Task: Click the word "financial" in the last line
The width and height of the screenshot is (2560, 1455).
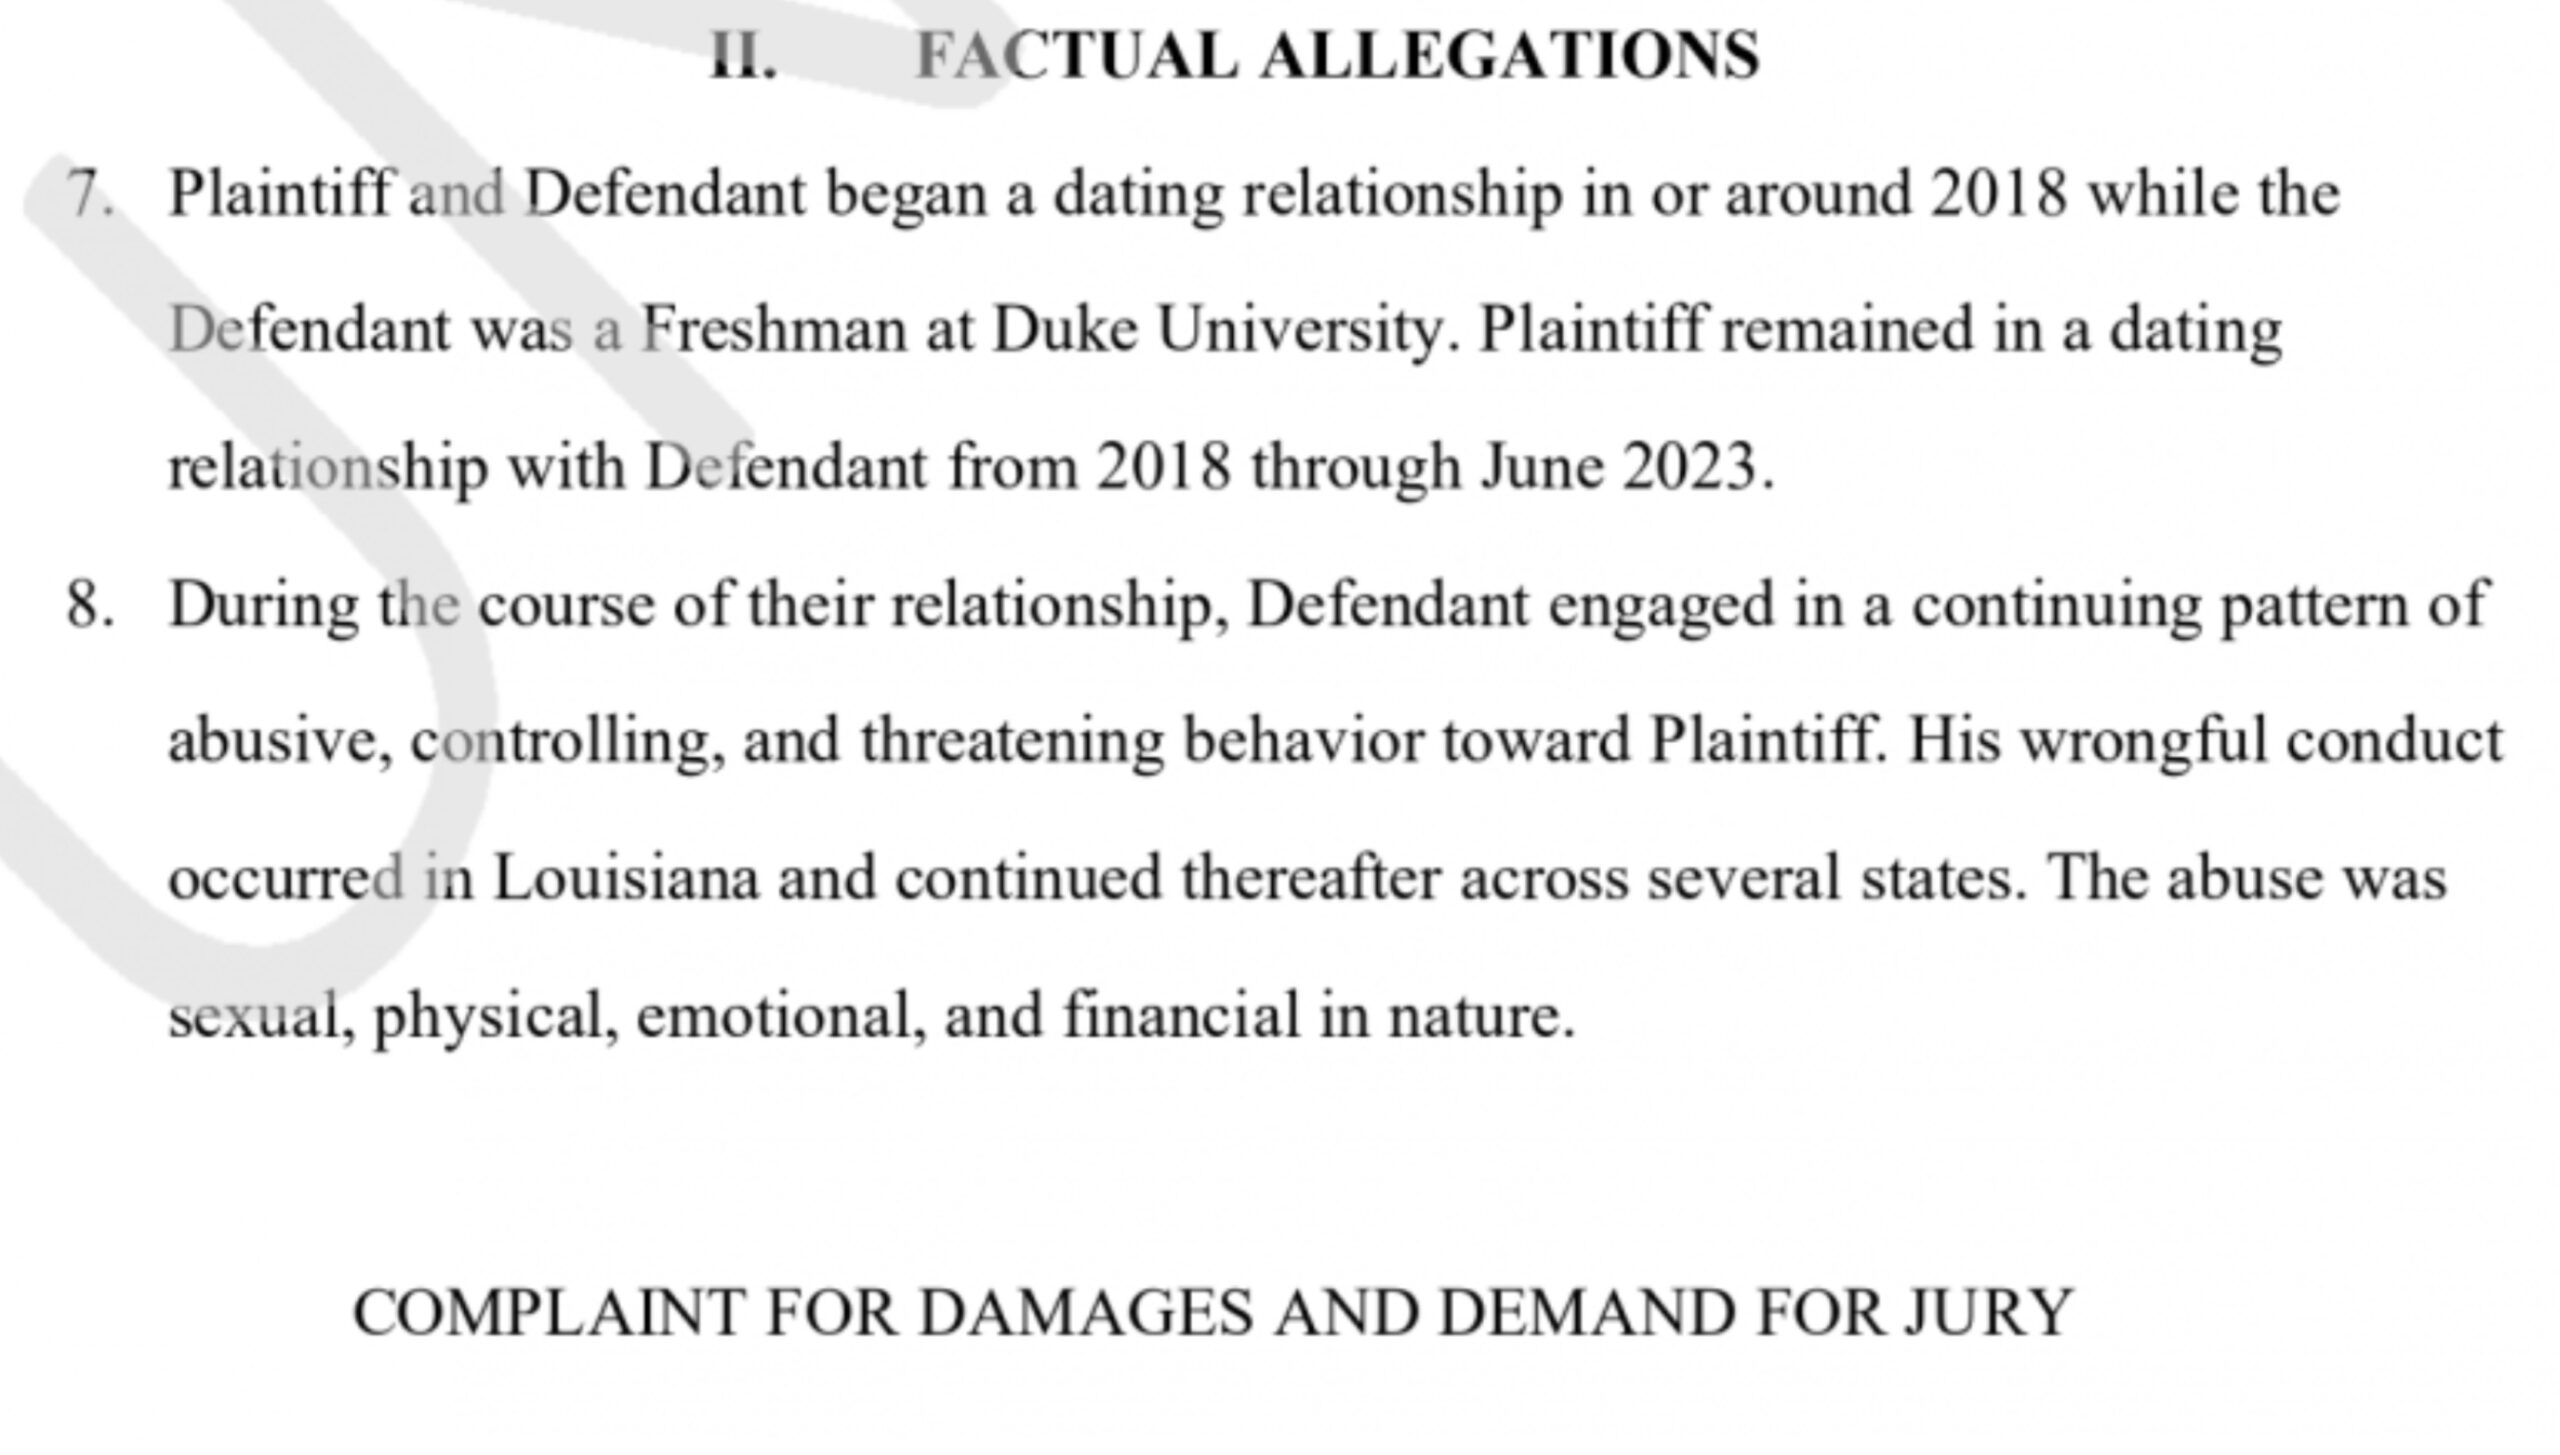Action: pos(1181,1016)
